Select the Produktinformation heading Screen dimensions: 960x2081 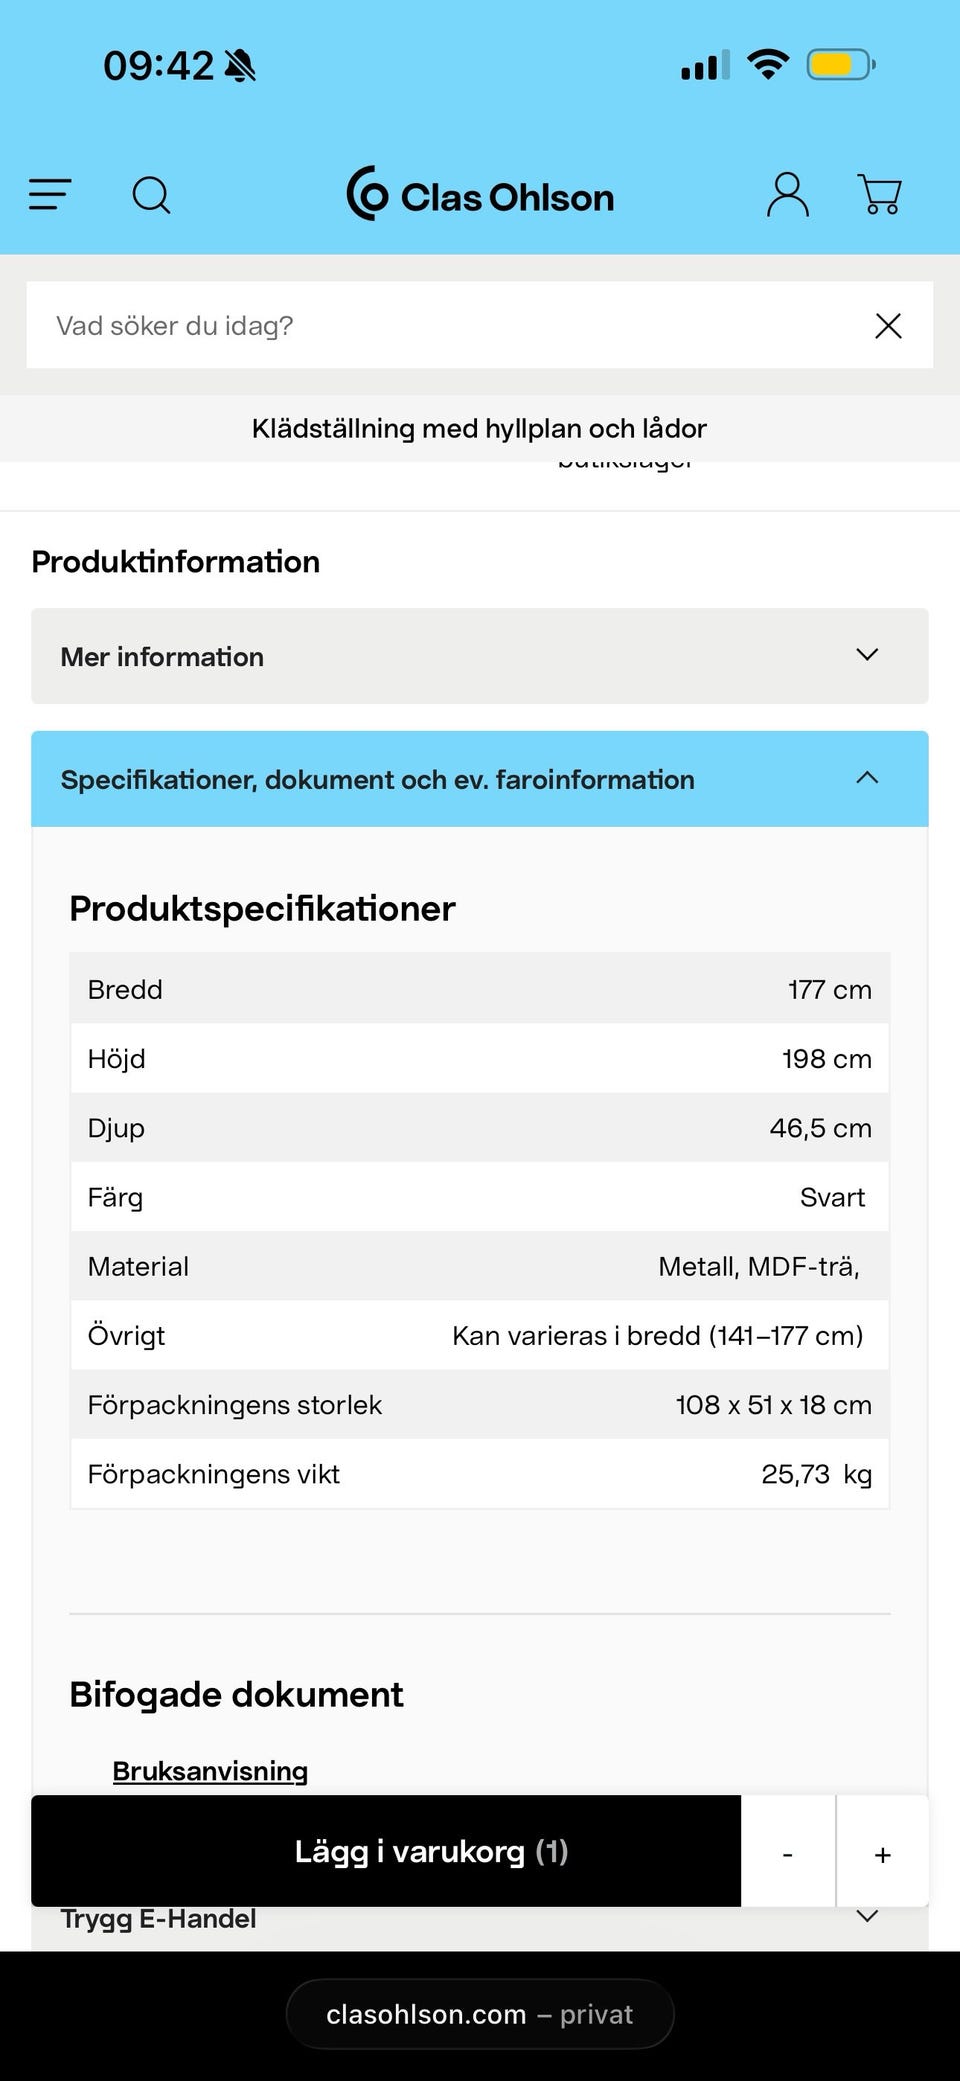click(x=175, y=561)
